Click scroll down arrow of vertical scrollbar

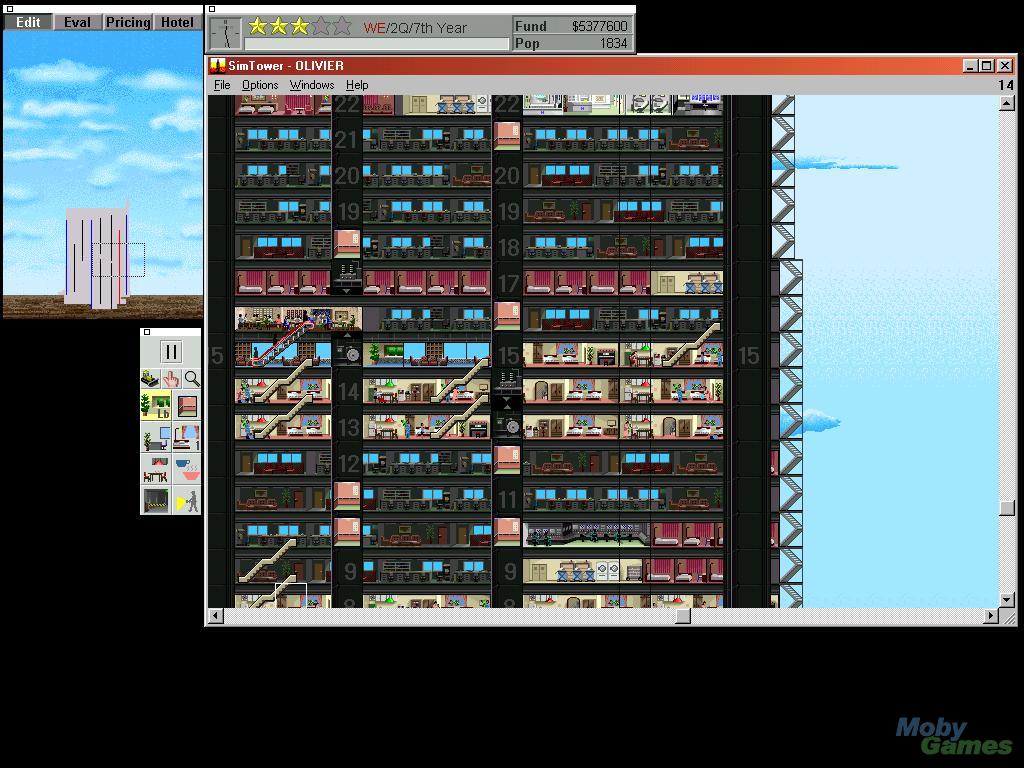coord(1007,600)
